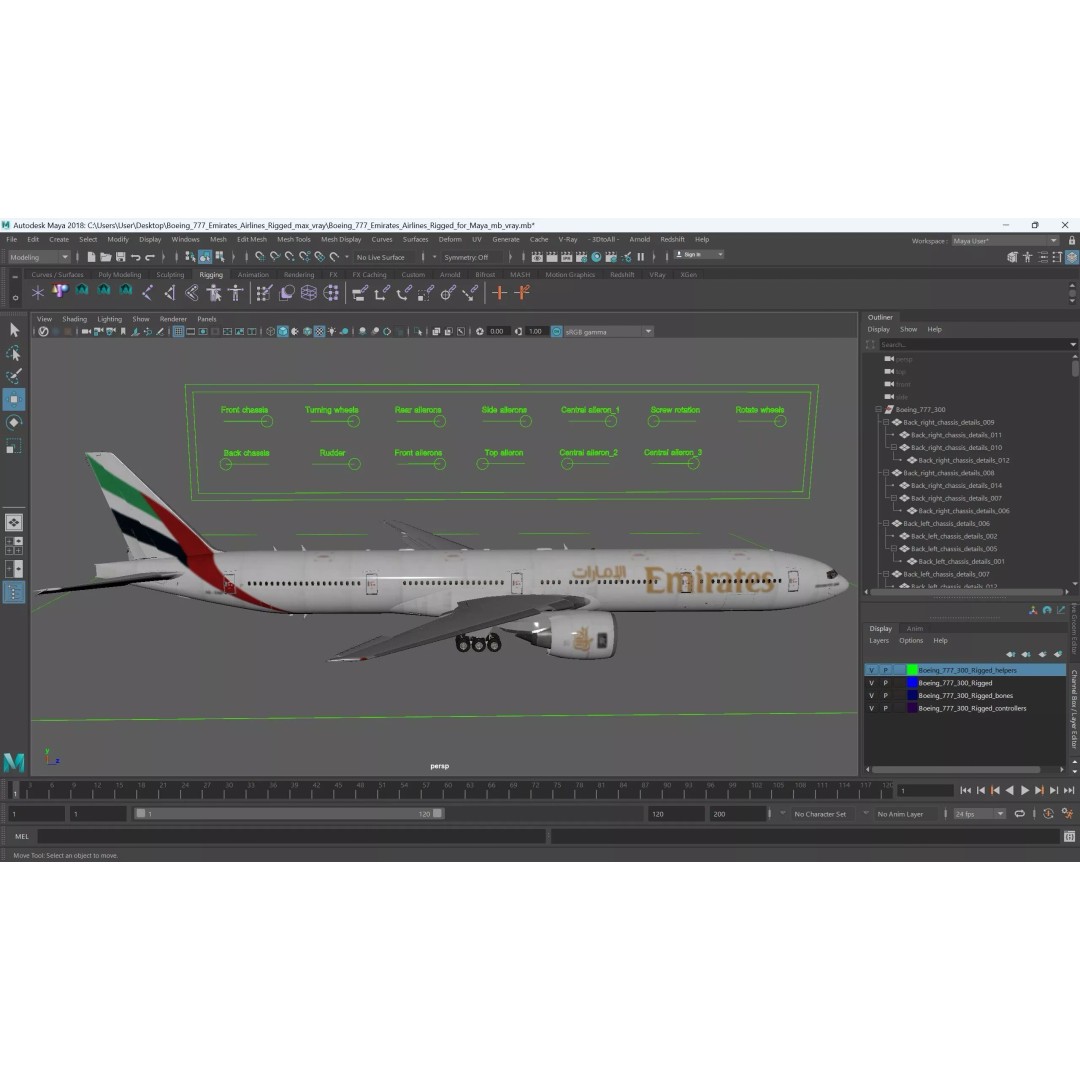Click green color swatch of Rigged_helpers layer
Screen dimensions: 1080x1080
click(x=912, y=670)
